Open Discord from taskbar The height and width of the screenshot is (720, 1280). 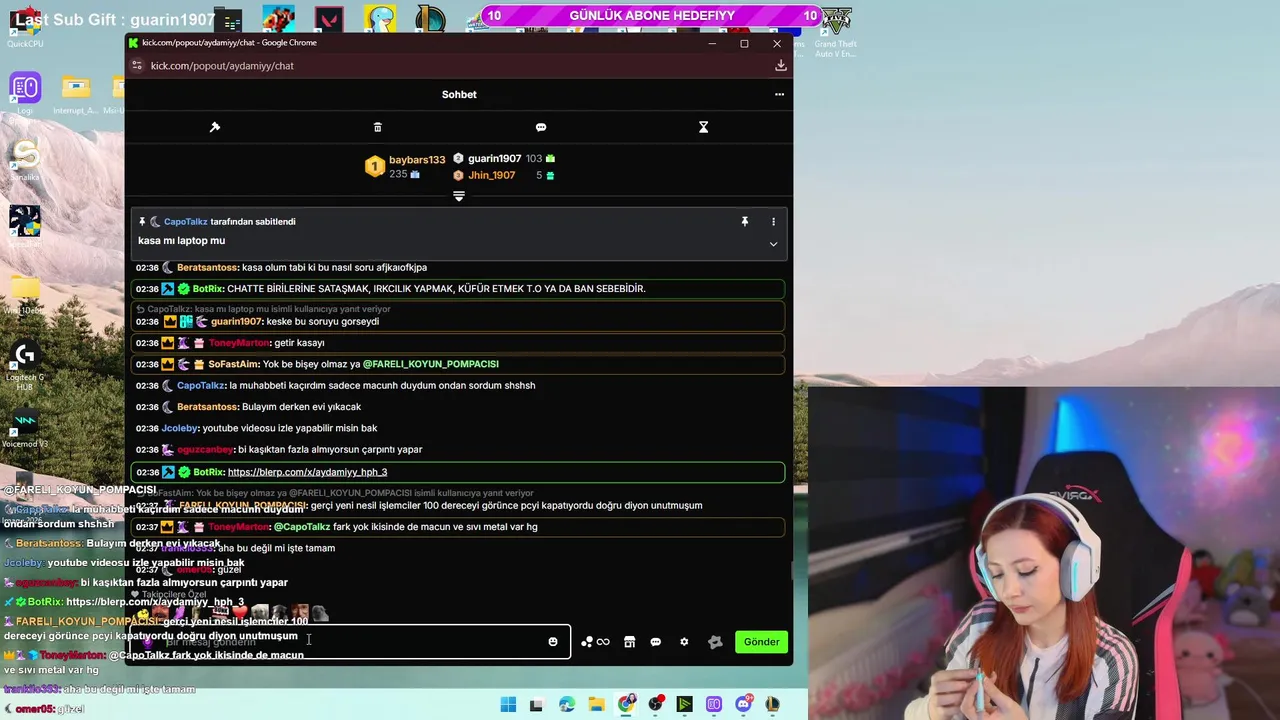point(743,705)
